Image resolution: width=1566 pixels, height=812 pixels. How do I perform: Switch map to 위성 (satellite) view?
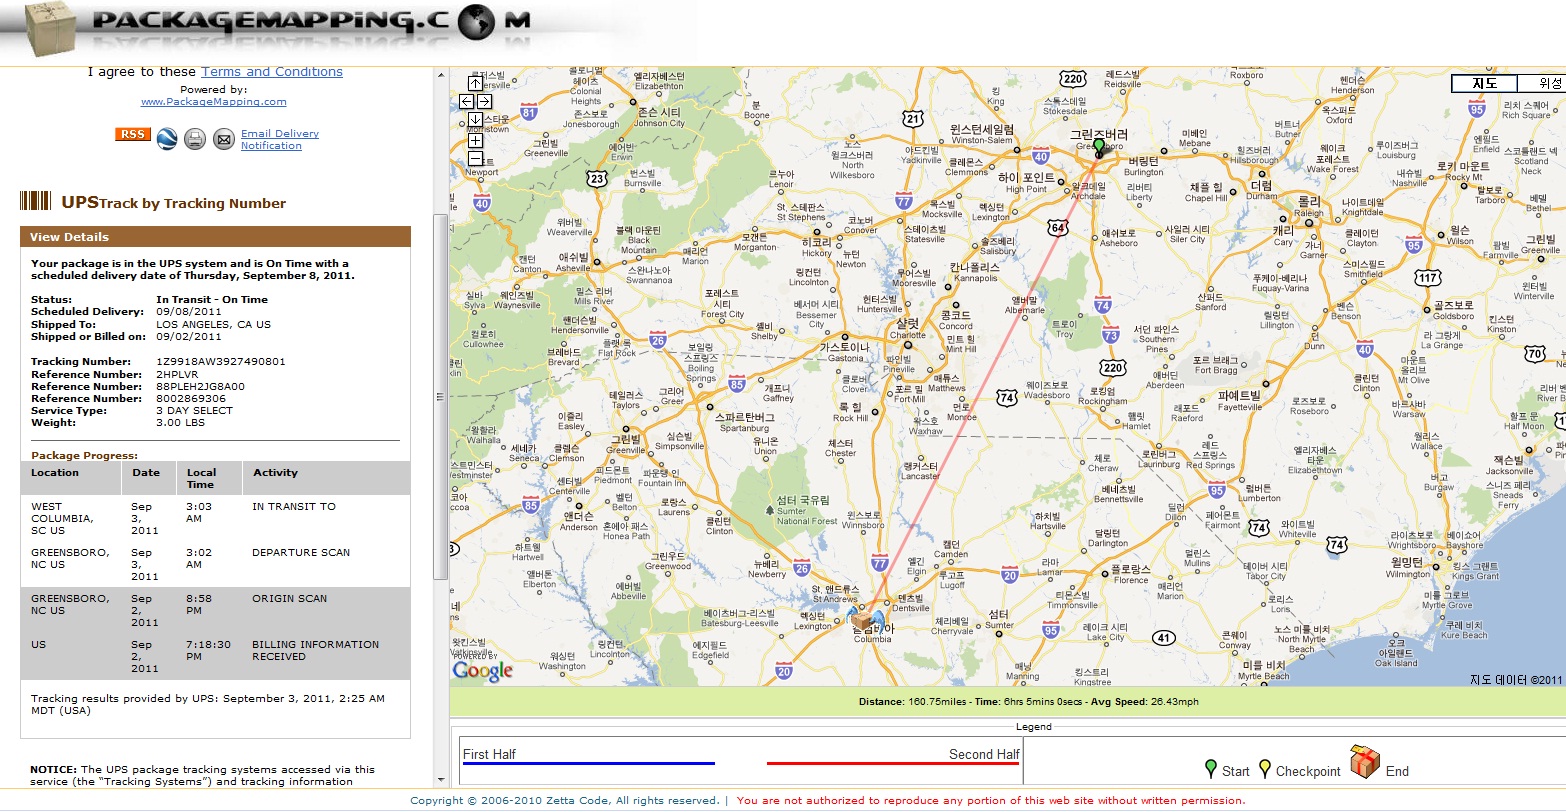coord(1541,84)
